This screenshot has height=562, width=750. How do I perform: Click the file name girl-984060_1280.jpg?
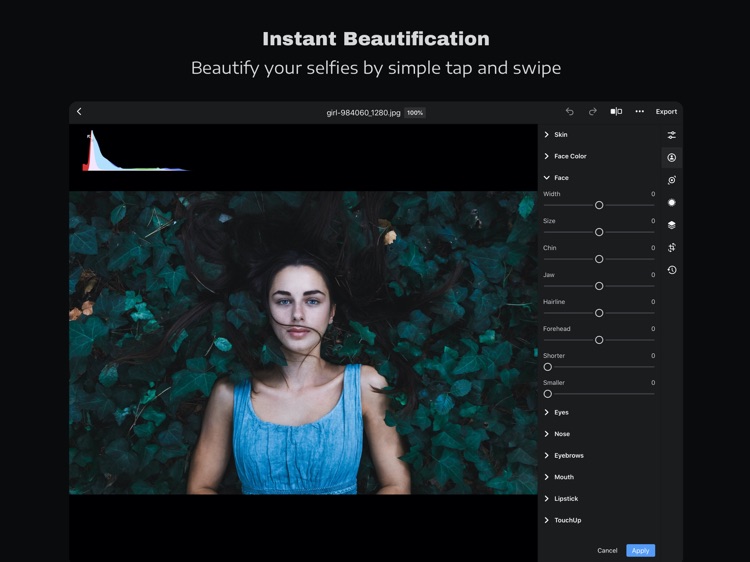pyautogui.click(x=363, y=113)
